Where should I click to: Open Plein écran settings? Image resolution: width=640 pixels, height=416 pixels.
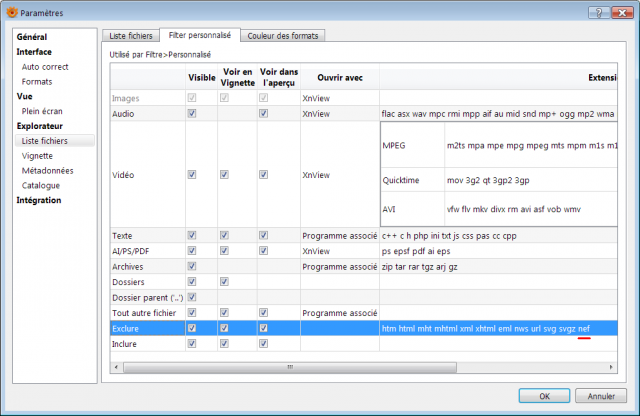(x=42, y=111)
